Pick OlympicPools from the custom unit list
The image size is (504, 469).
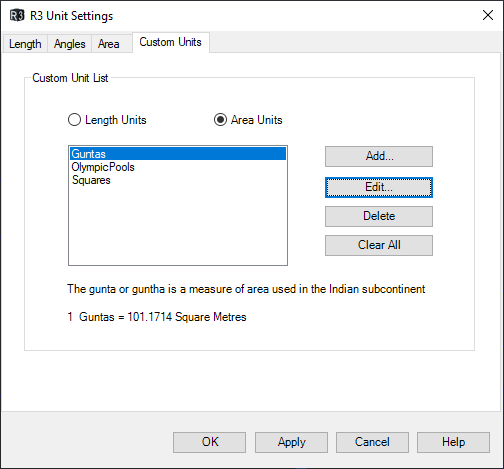pyautogui.click(x=178, y=167)
